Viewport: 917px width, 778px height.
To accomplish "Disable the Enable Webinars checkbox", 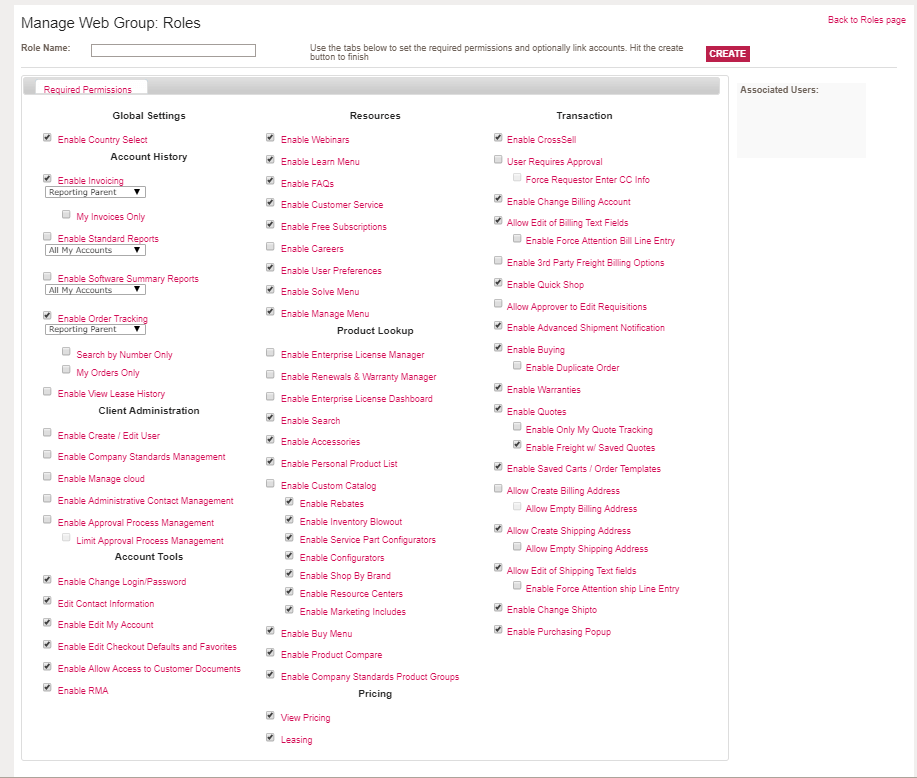I will (271, 138).
